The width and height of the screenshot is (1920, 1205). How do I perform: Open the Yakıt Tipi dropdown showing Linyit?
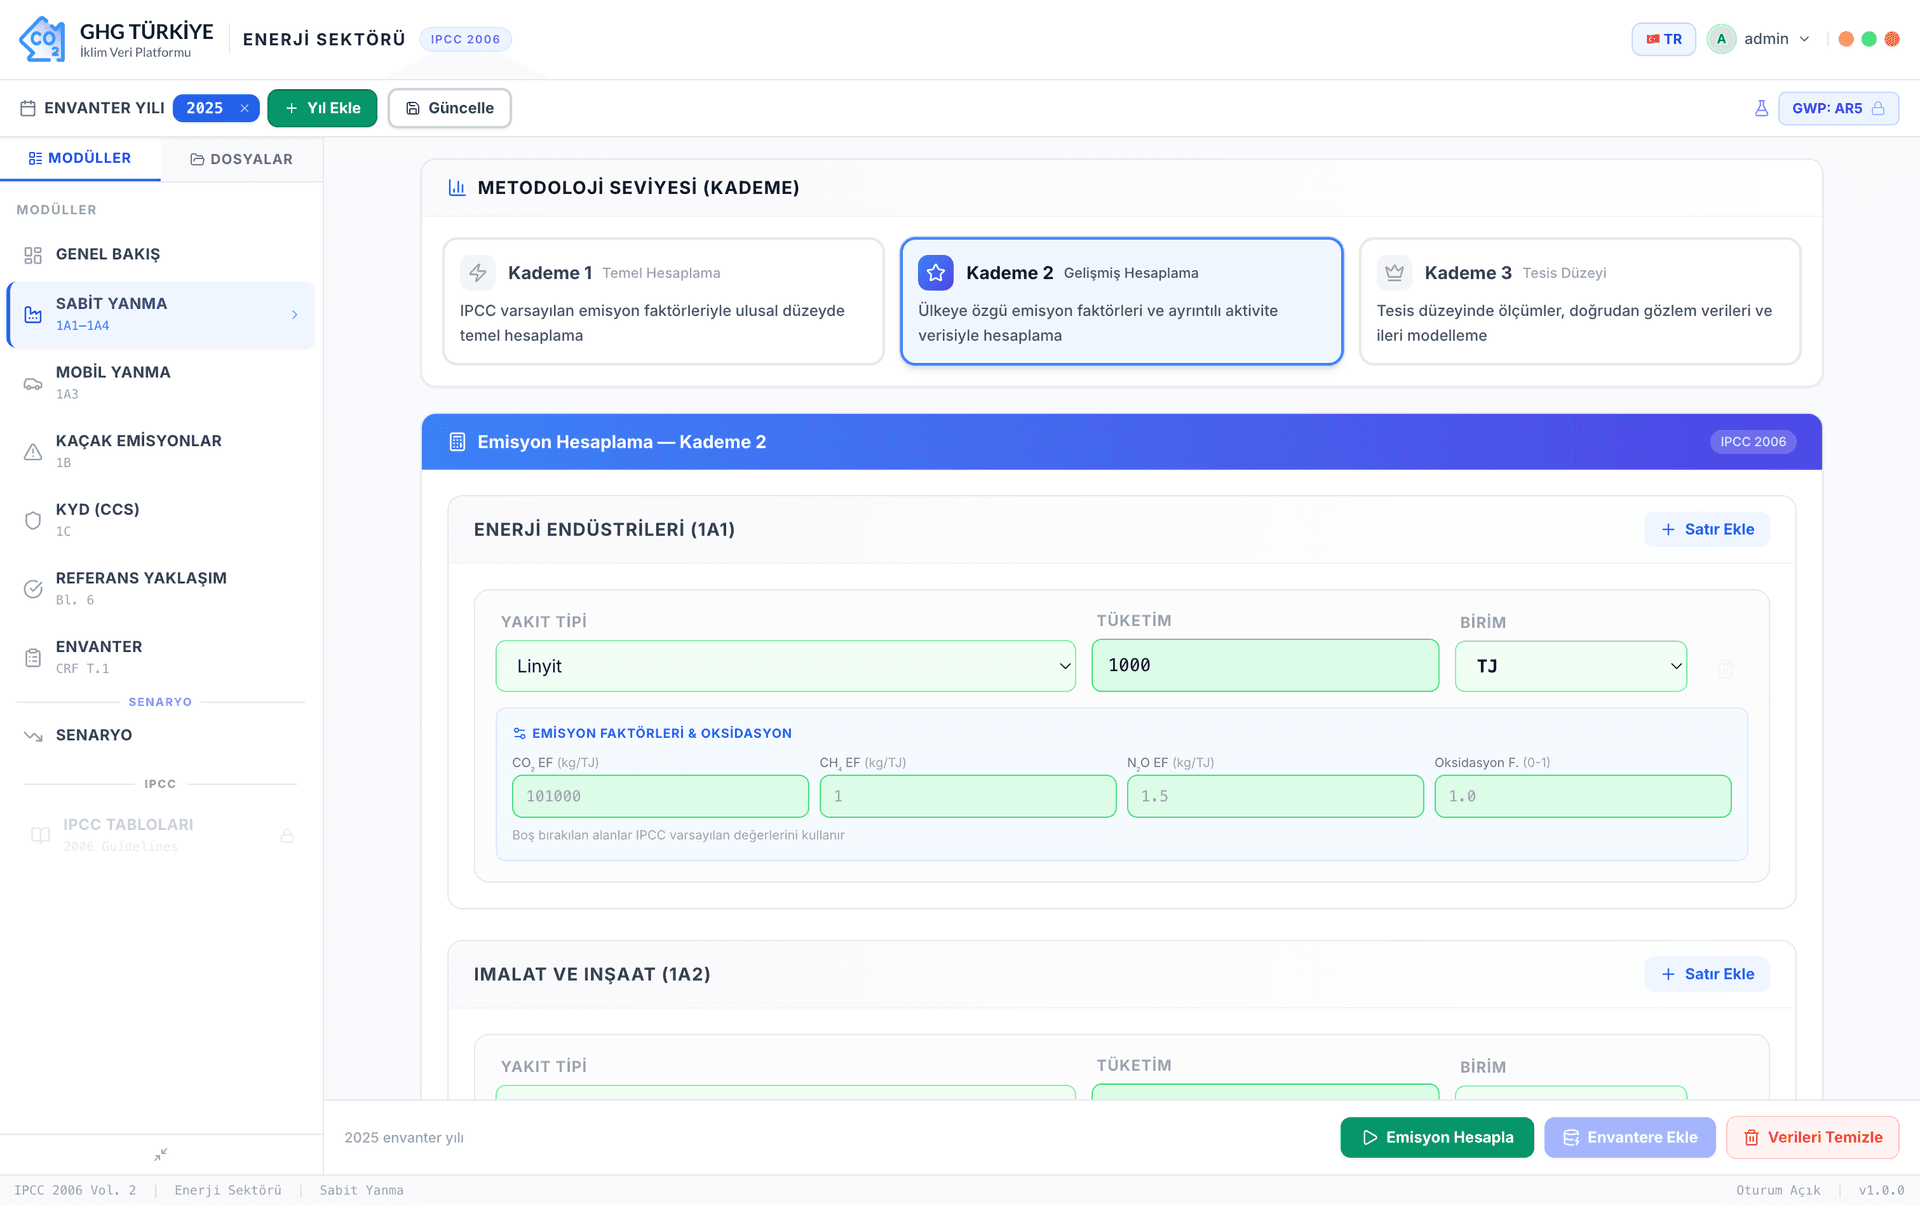pyautogui.click(x=786, y=666)
